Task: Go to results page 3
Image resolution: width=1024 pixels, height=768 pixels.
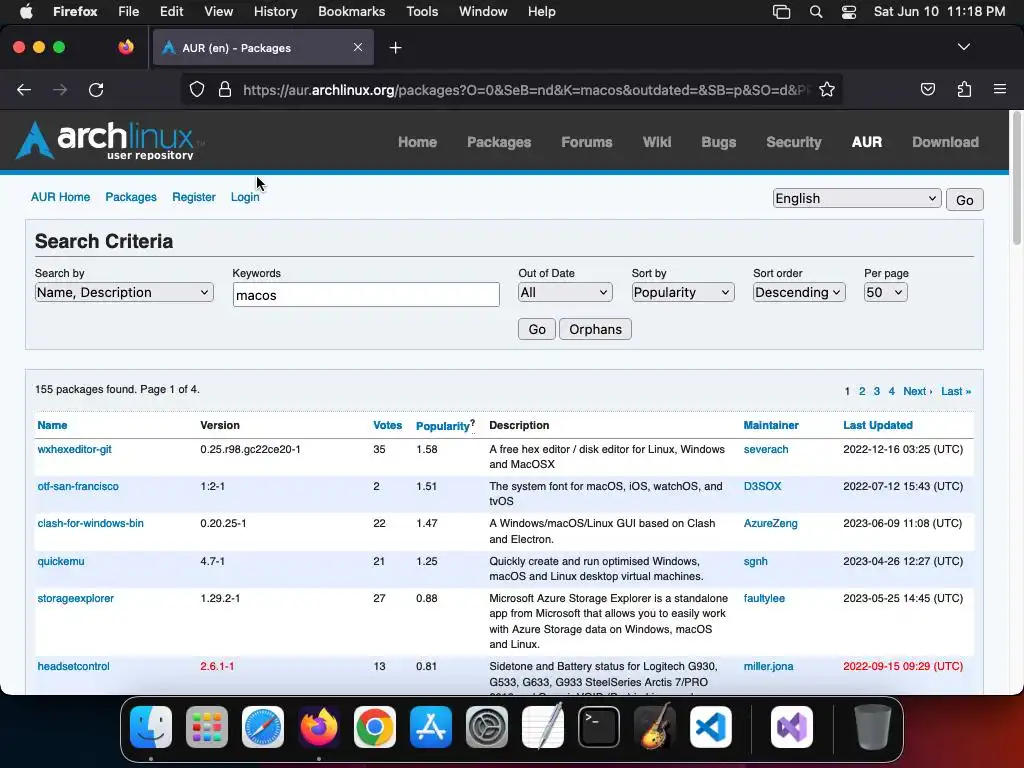Action: click(x=876, y=391)
